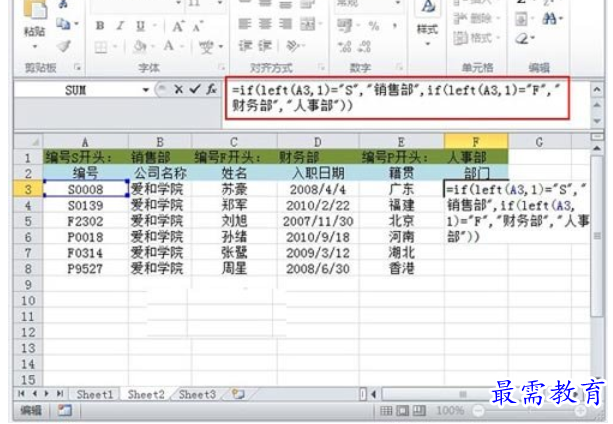
Task: Click the Find & Select binoculars icon
Action: [x=550, y=18]
